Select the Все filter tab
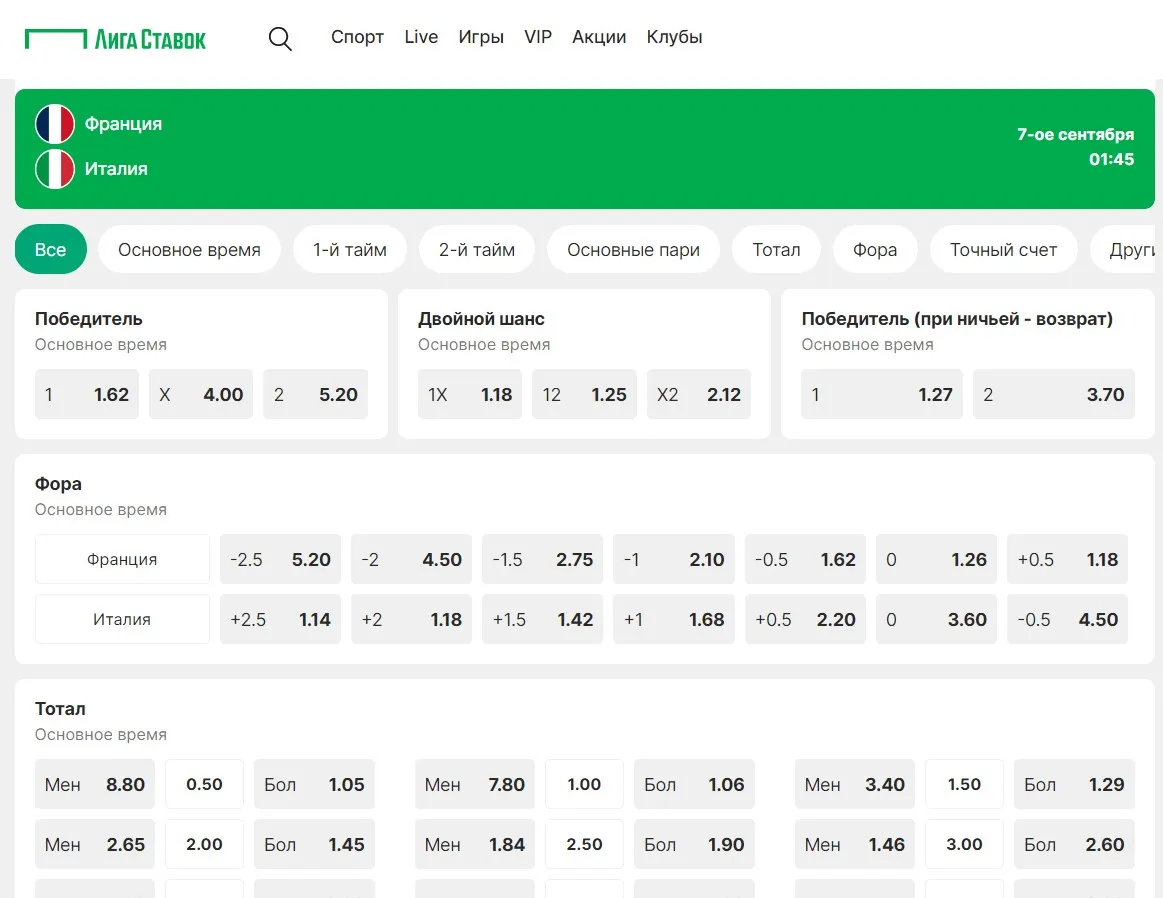 (x=51, y=250)
